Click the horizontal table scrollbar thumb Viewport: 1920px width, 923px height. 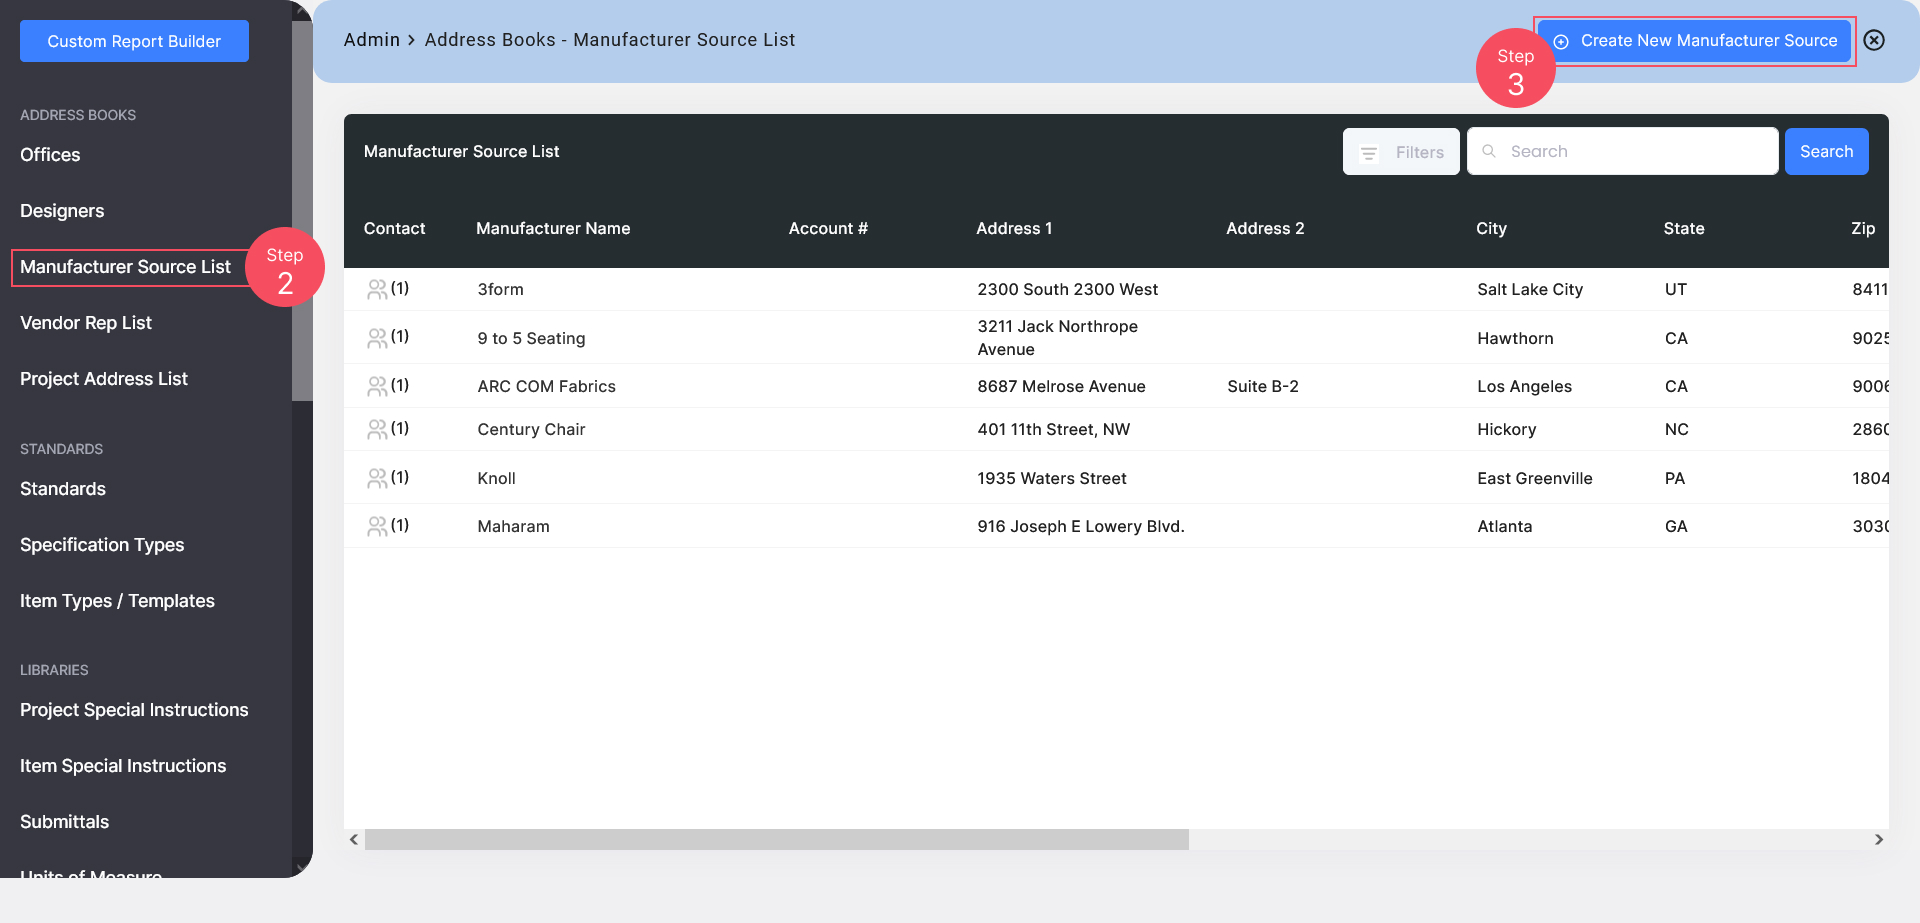pos(777,839)
